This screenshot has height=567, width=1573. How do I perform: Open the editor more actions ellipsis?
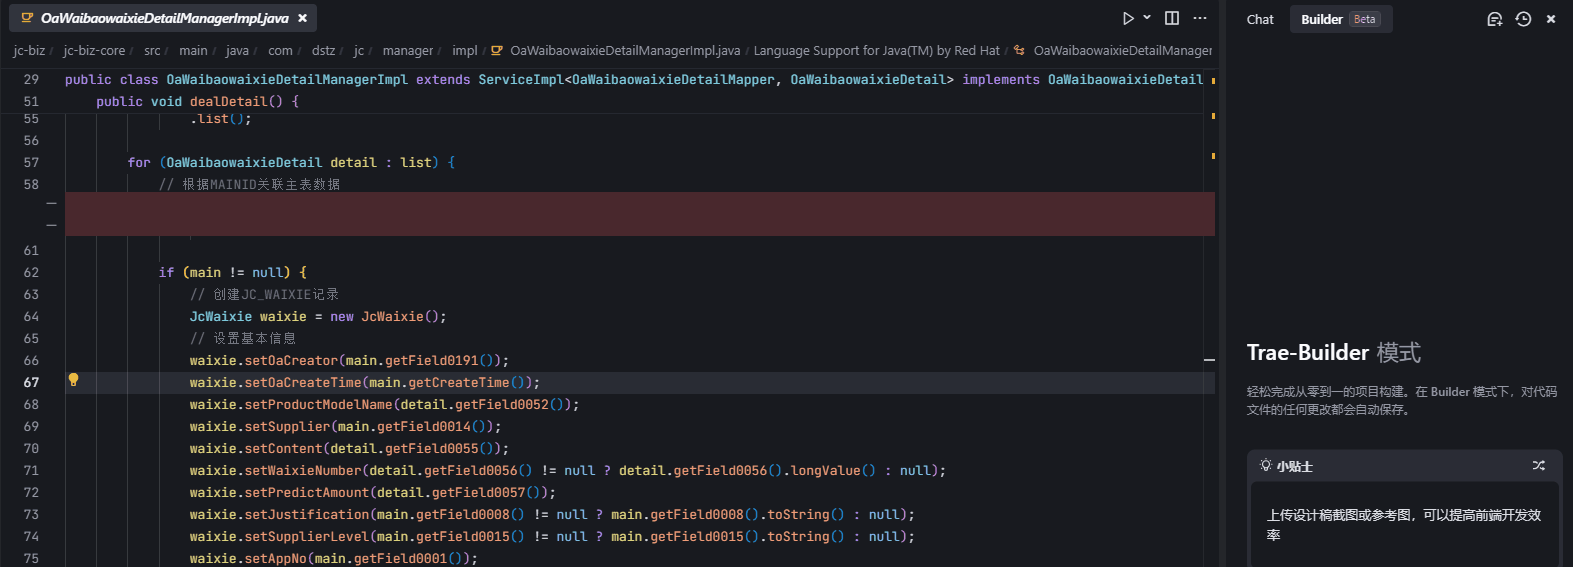coord(1200,18)
